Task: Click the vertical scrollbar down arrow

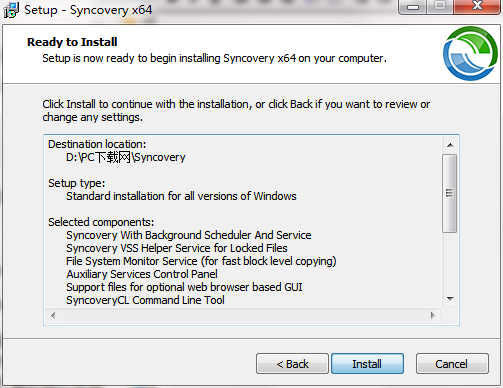Action: coord(450,299)
